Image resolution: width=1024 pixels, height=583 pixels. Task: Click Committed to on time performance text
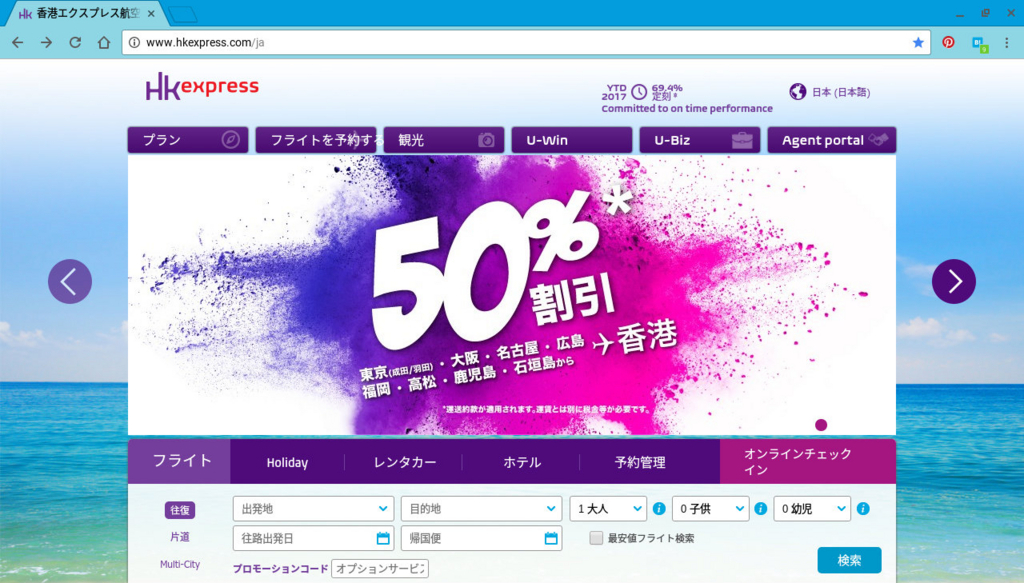687,108
